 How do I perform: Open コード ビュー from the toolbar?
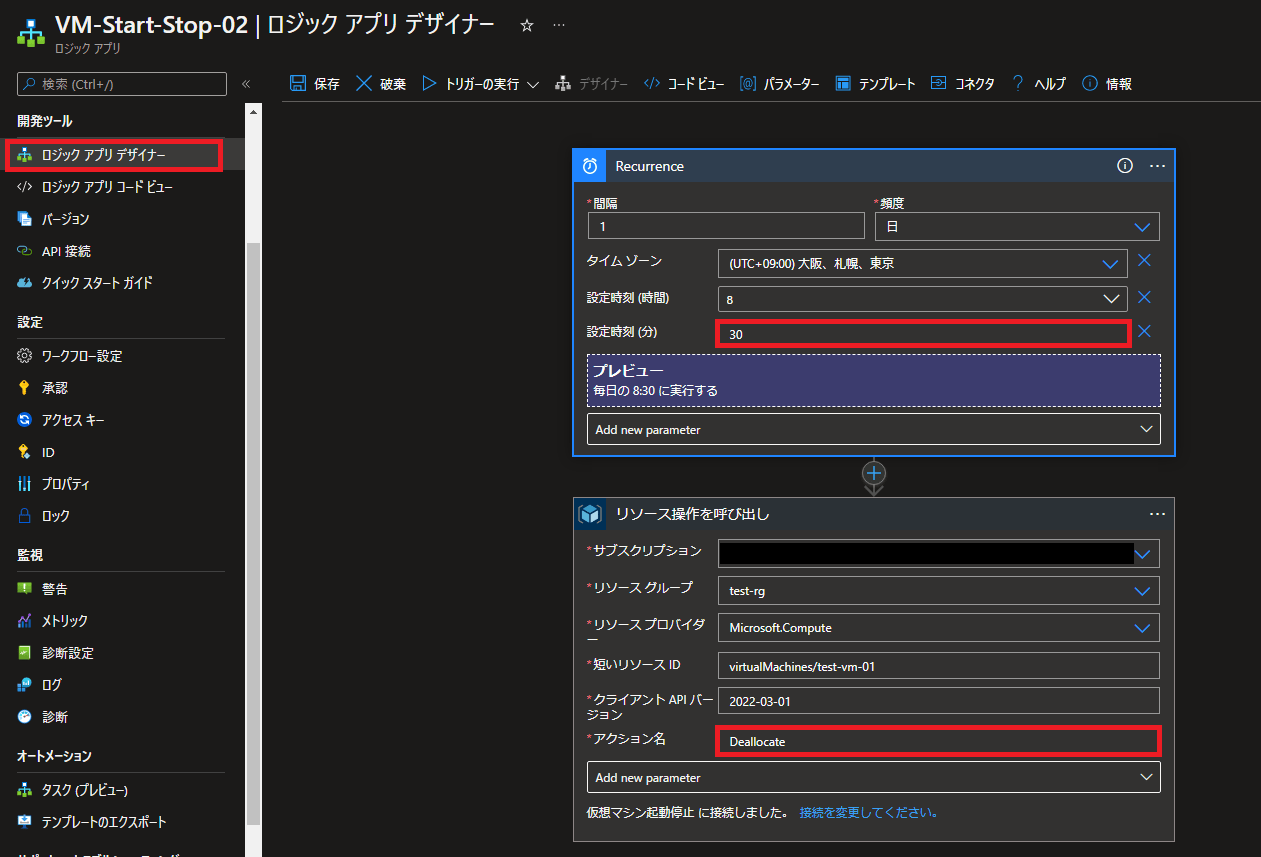coord(684,84)
